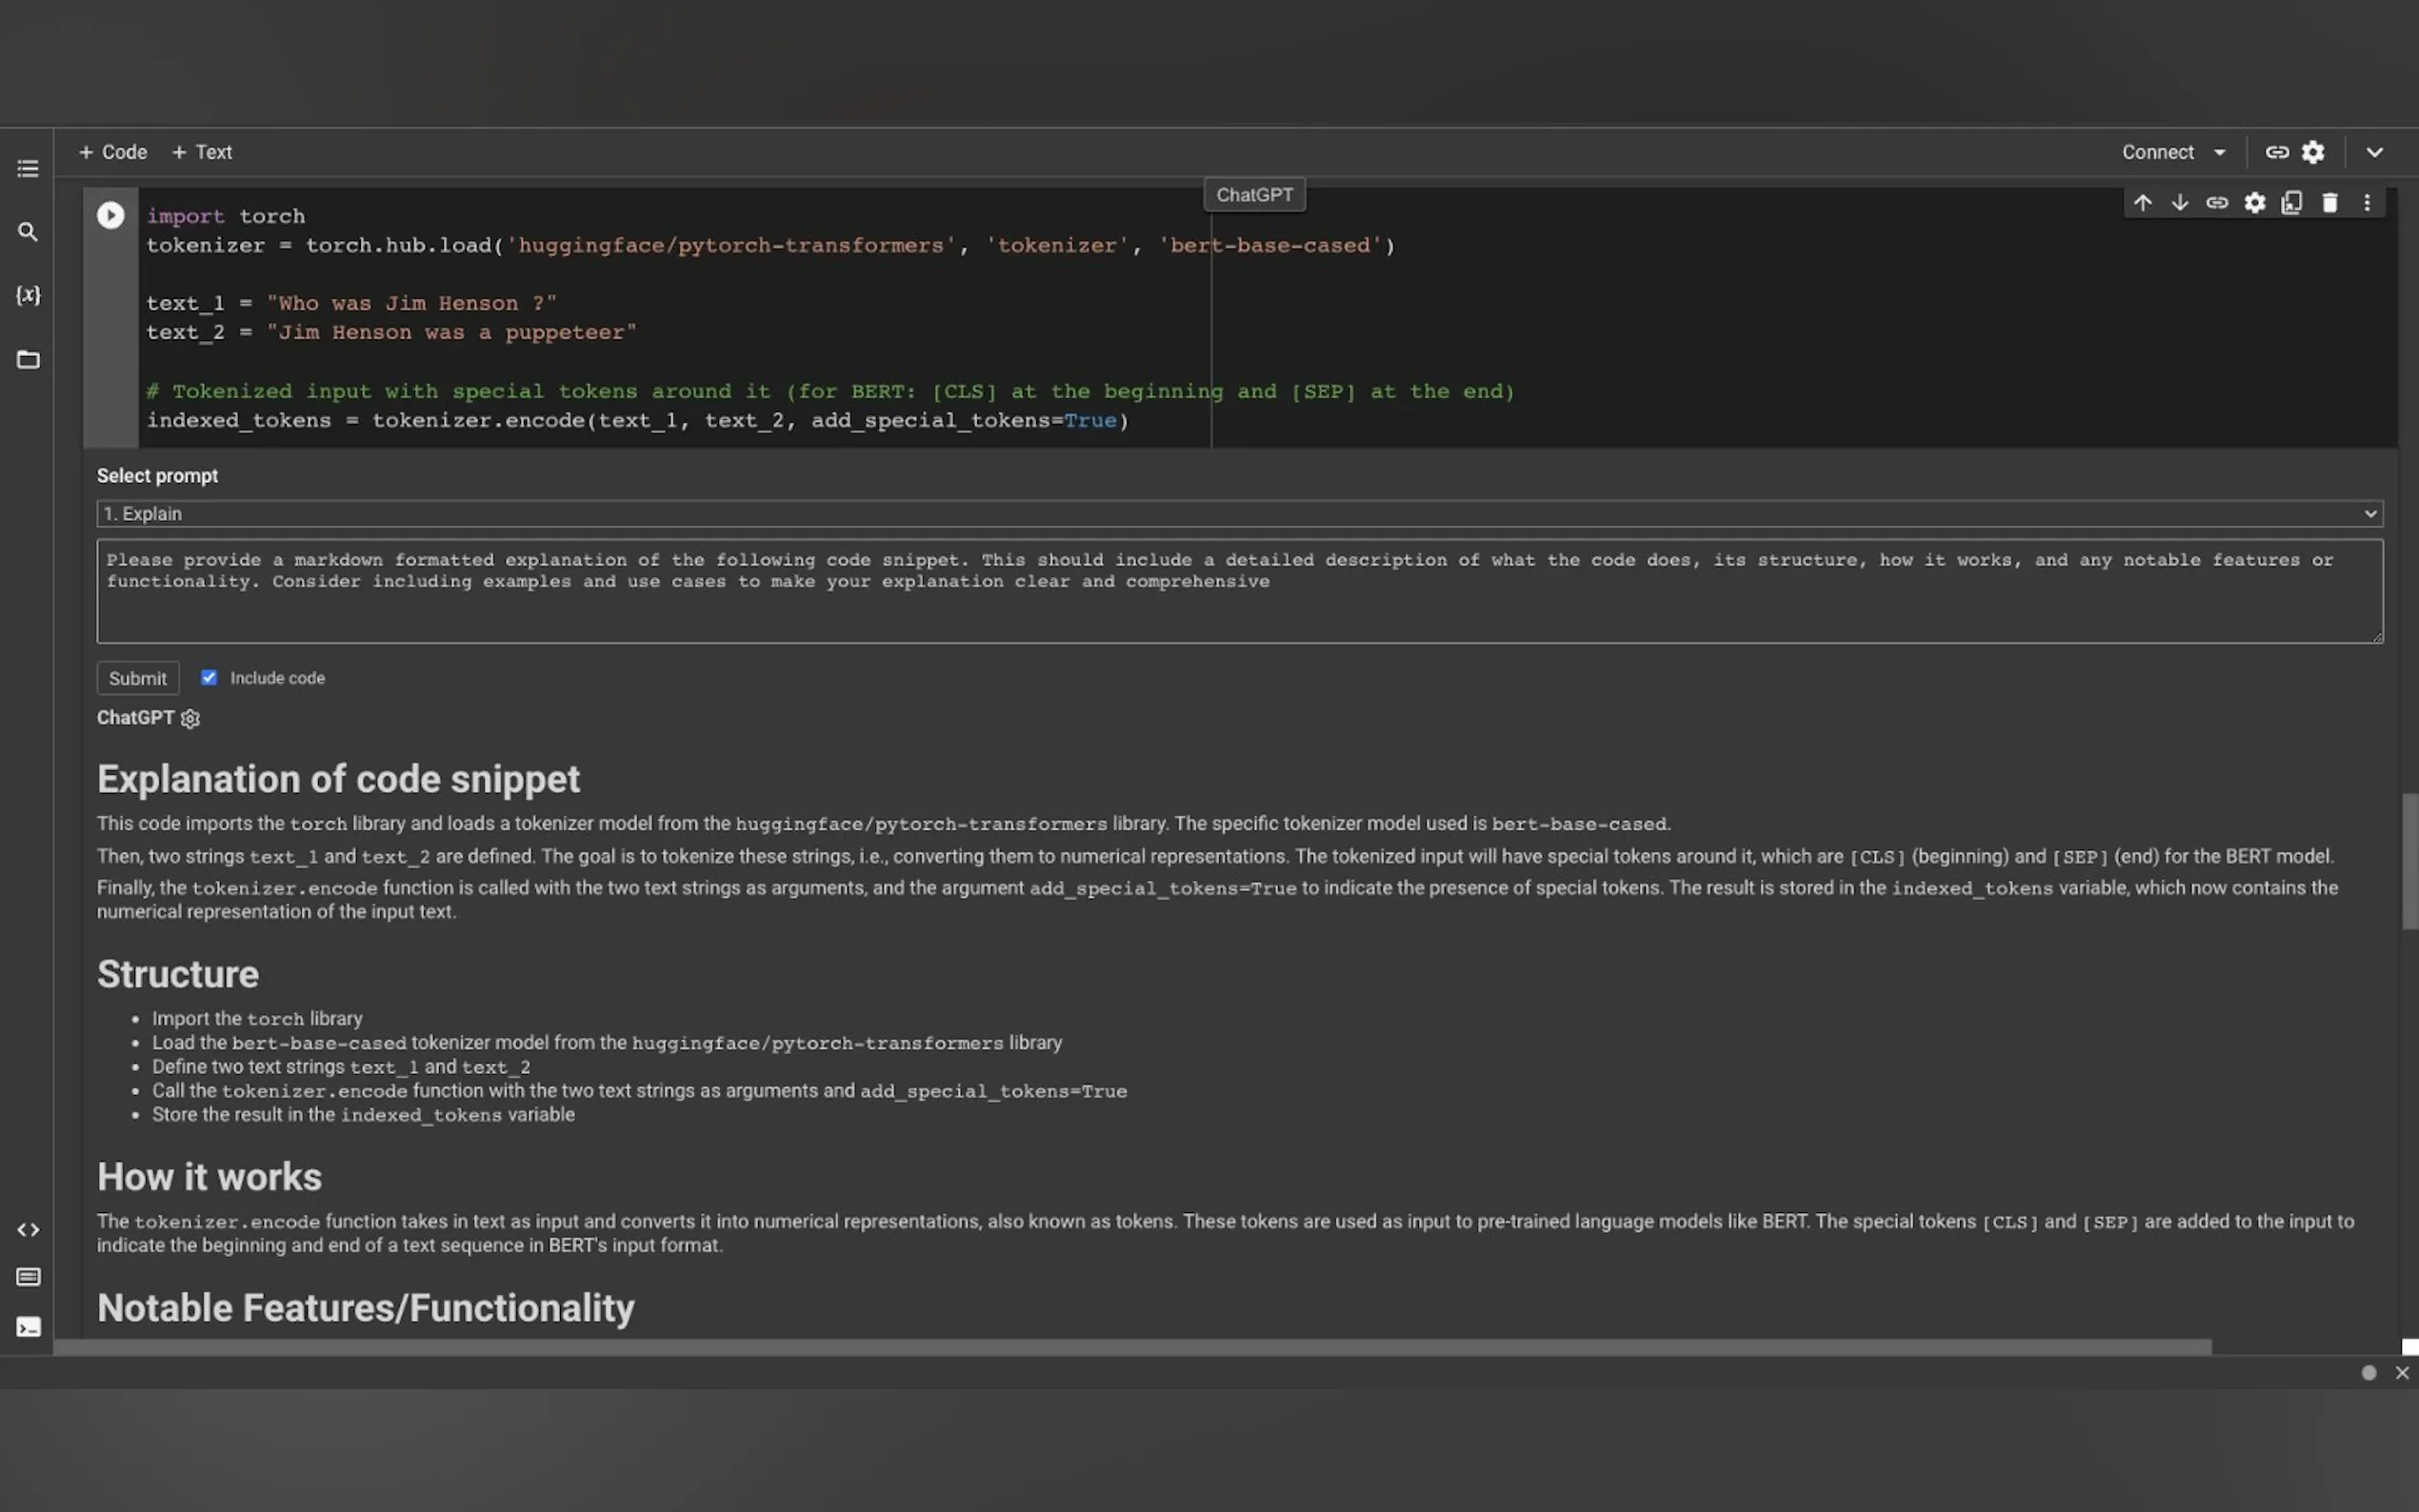Expand the Select prompt dropdown showing Explain

tap(1239, 513)
